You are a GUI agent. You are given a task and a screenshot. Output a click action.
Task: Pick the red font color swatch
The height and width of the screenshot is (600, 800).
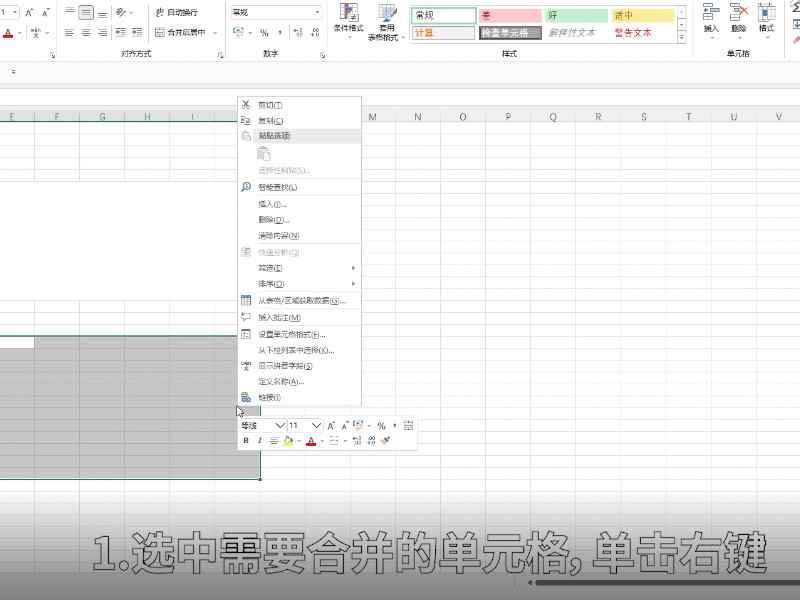[x=311, y=440]
